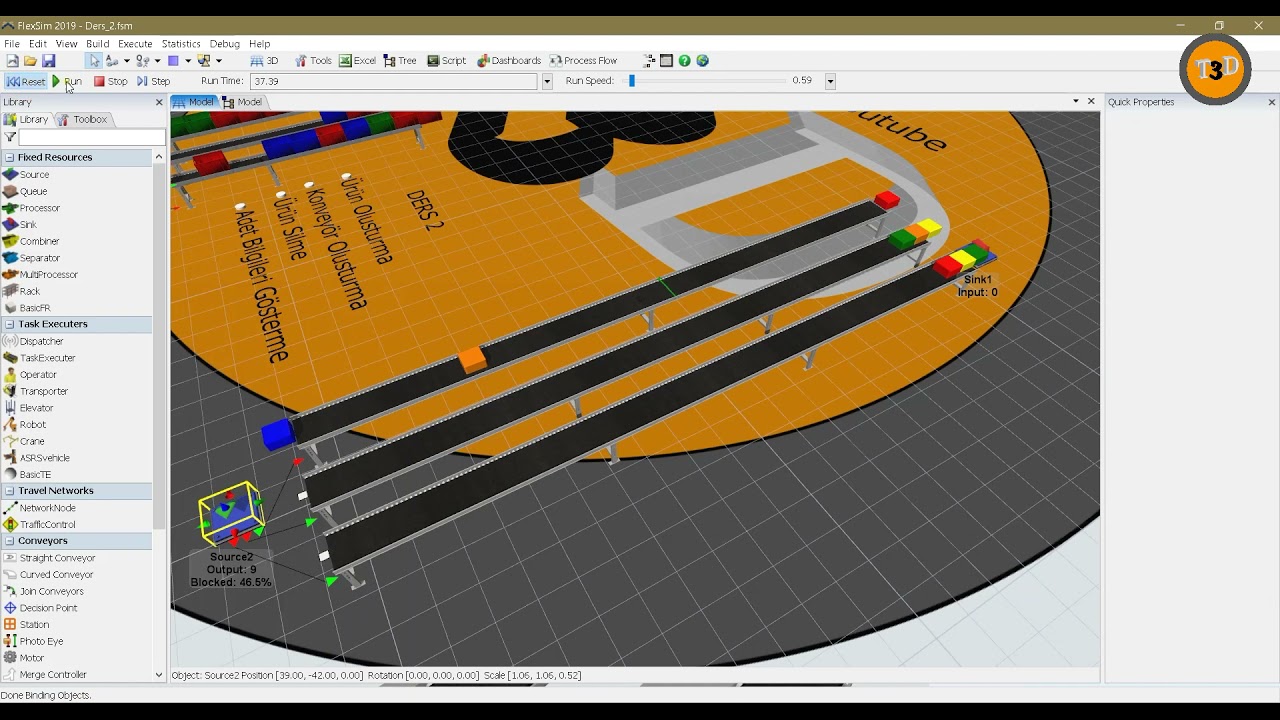Open the Build menu
1280x720 pixels.
coord(97,44)
